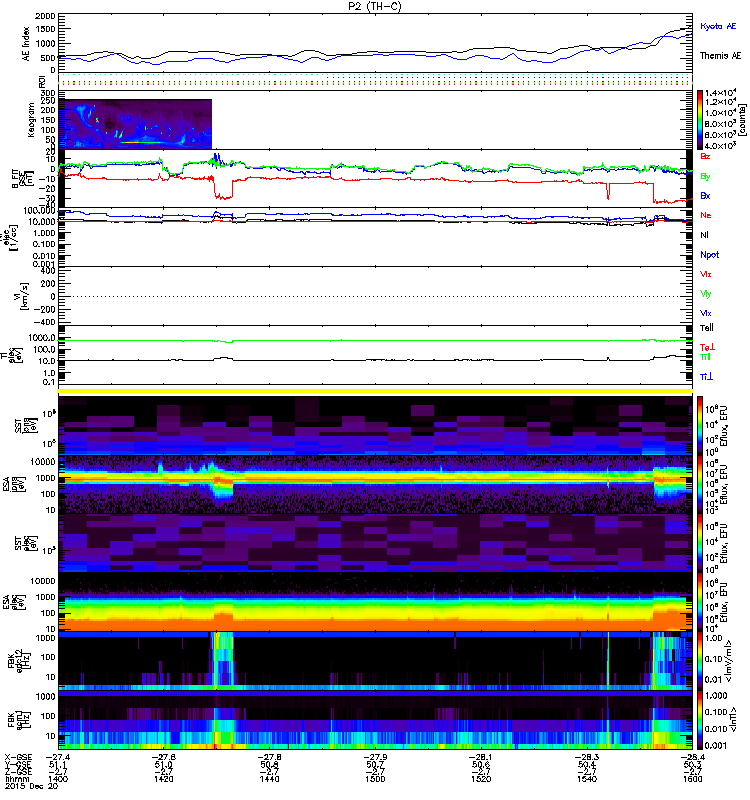Click the 1400 time axis tick label
This screenshot has height=800, width=750.
coord(61,781)
